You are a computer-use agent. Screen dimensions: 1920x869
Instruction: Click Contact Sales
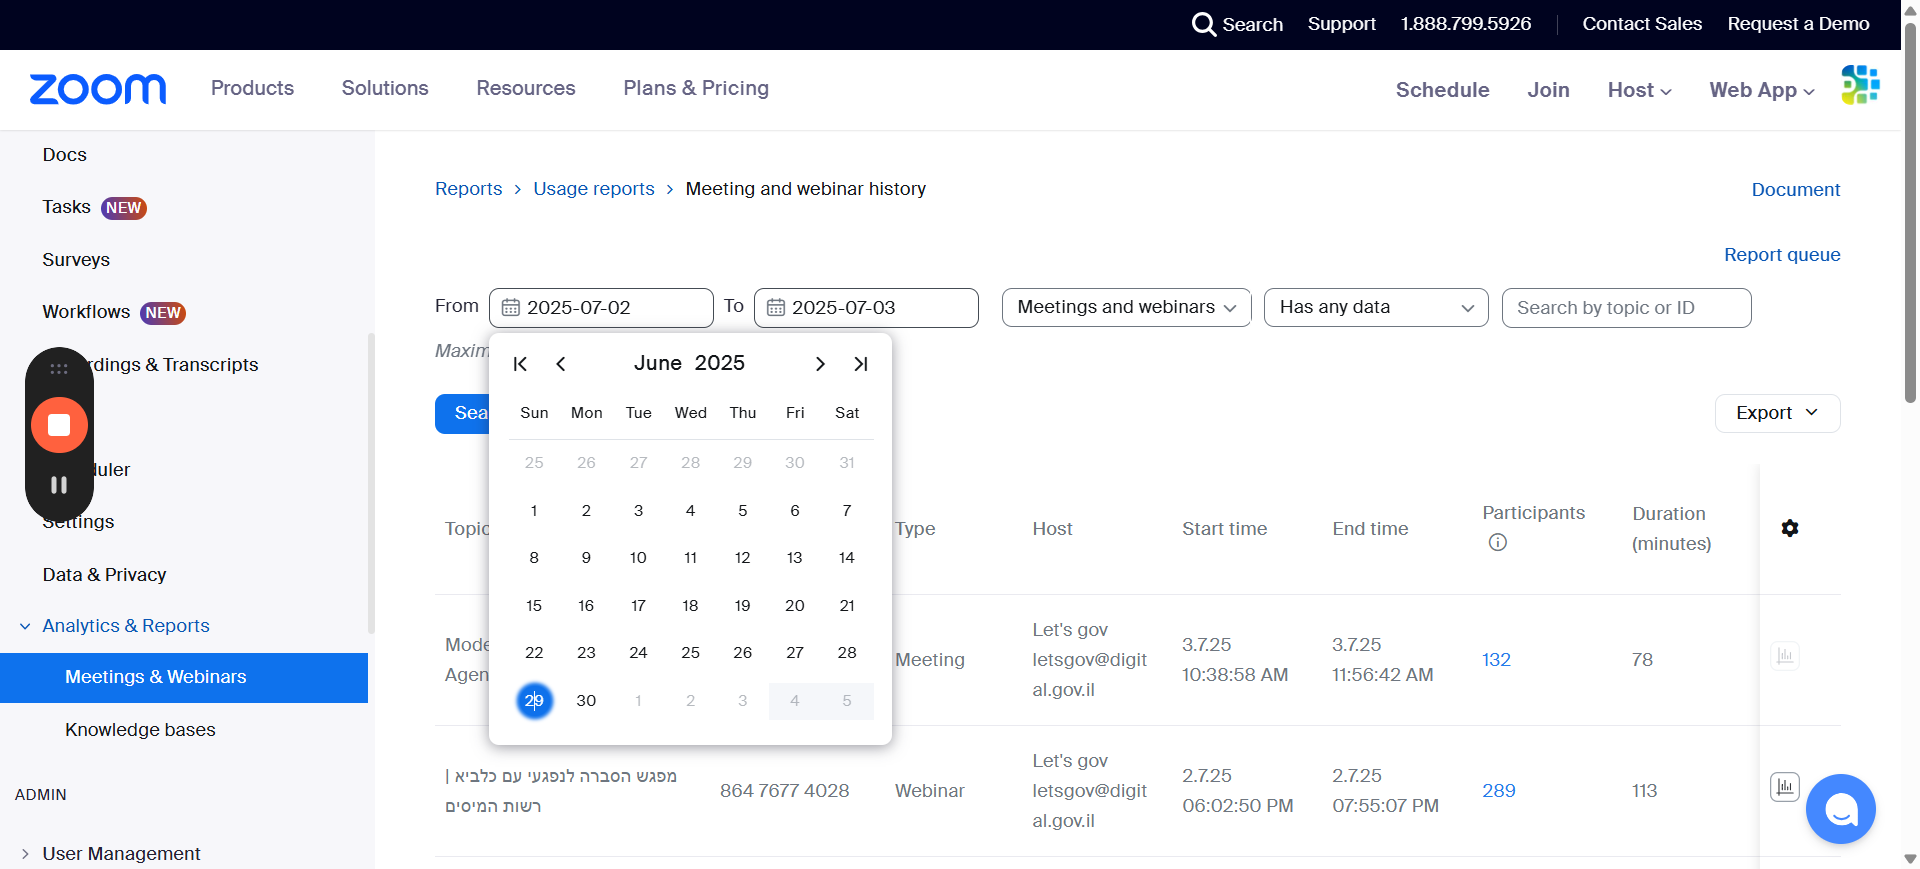1642,24
